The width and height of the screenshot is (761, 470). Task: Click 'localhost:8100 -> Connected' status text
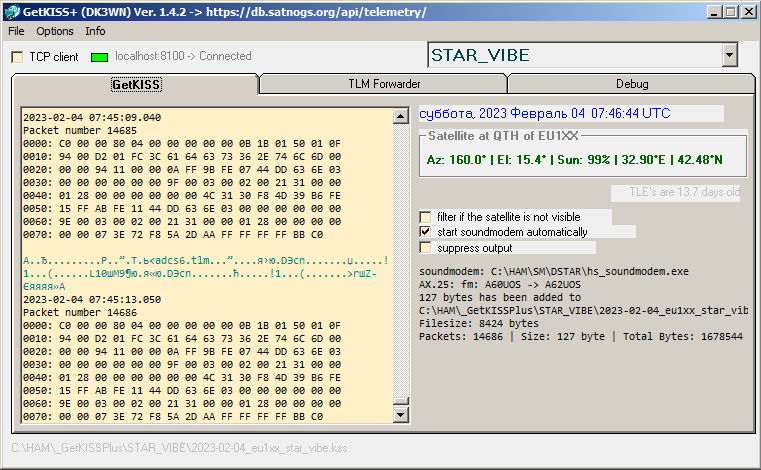tap(183, 56)
